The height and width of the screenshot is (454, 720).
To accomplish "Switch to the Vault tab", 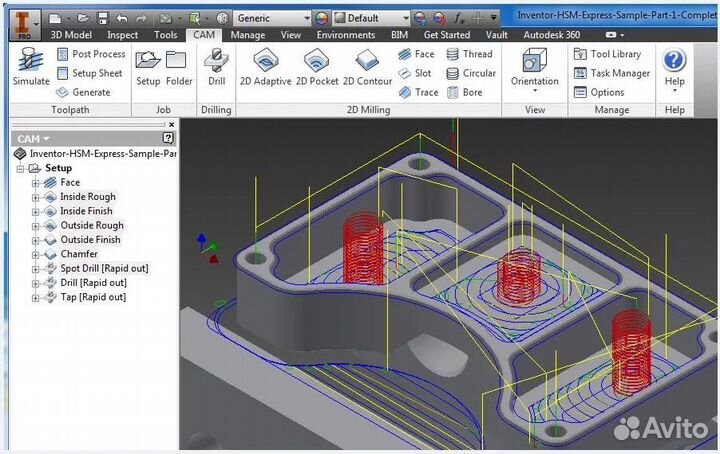I will pyautogui.click(x=497, y=35).
